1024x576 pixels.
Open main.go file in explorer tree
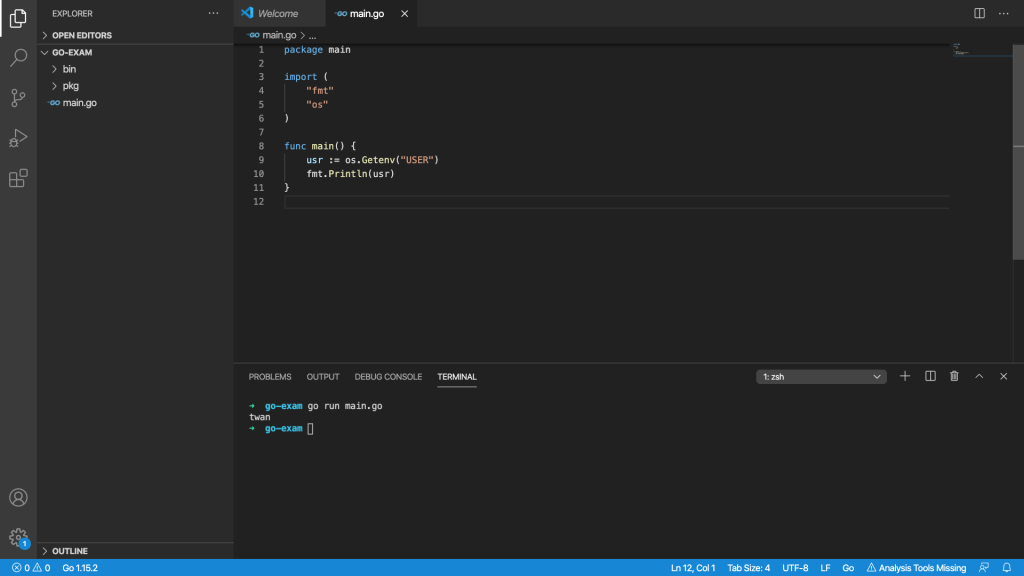click(79, 103)
